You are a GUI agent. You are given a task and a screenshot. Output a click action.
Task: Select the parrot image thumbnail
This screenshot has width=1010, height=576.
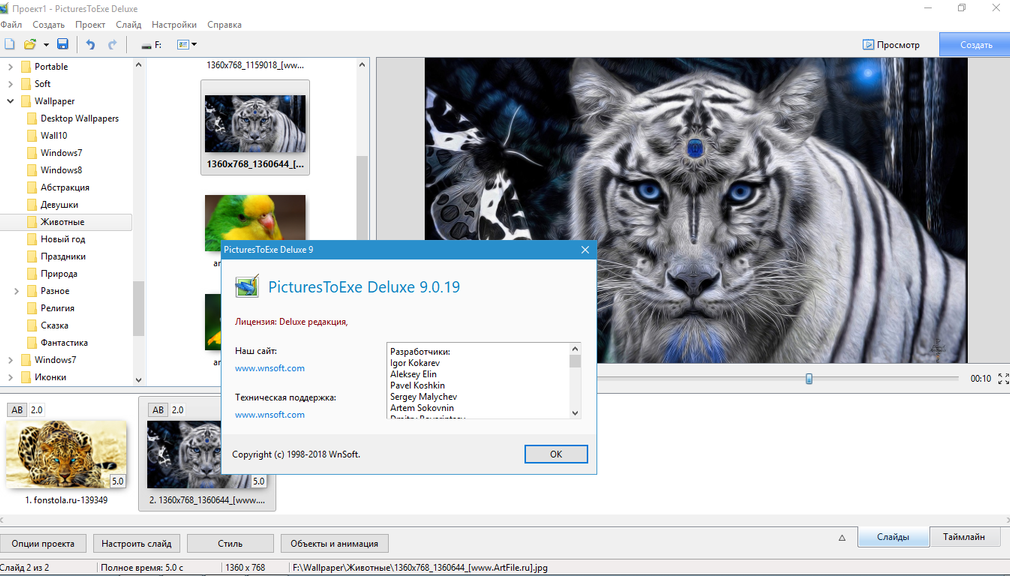click(x=255, y=218)
